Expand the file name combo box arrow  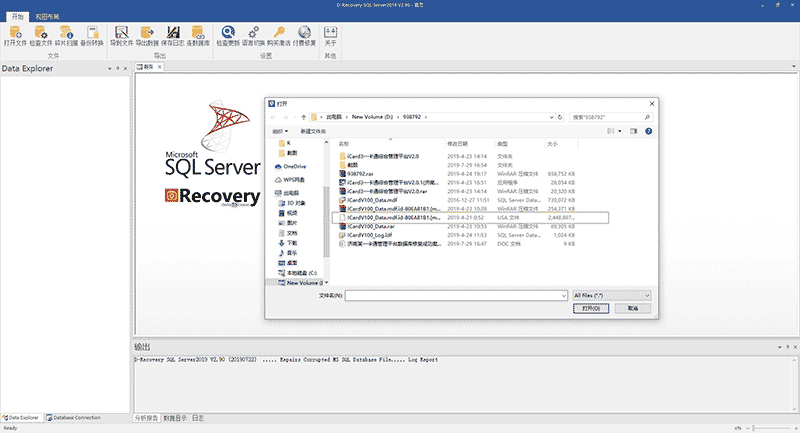click(x=563, y=296)
